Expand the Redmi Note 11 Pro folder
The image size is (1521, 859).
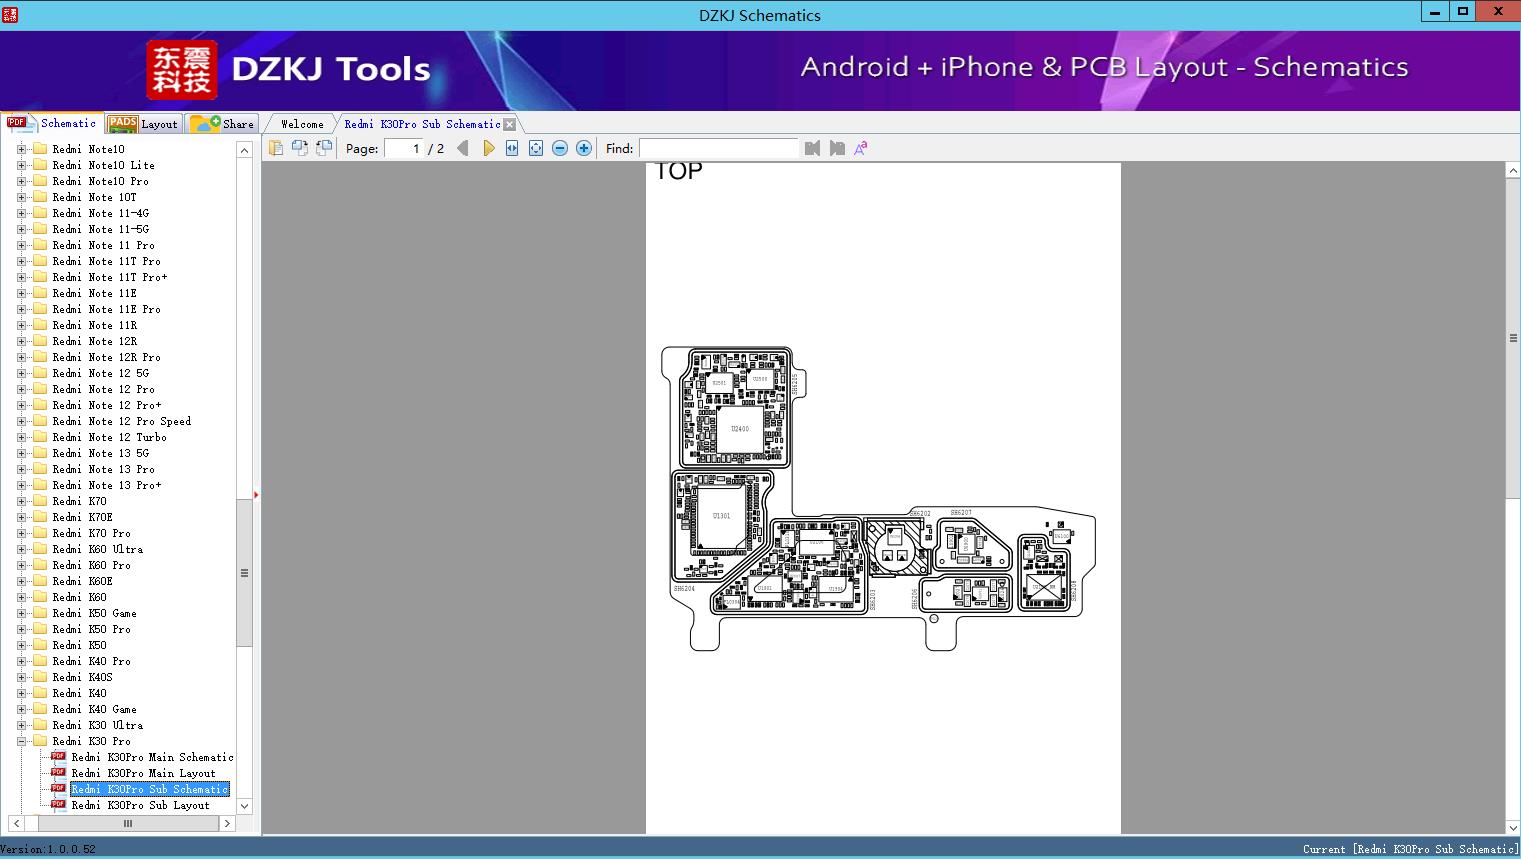(21, 245)
